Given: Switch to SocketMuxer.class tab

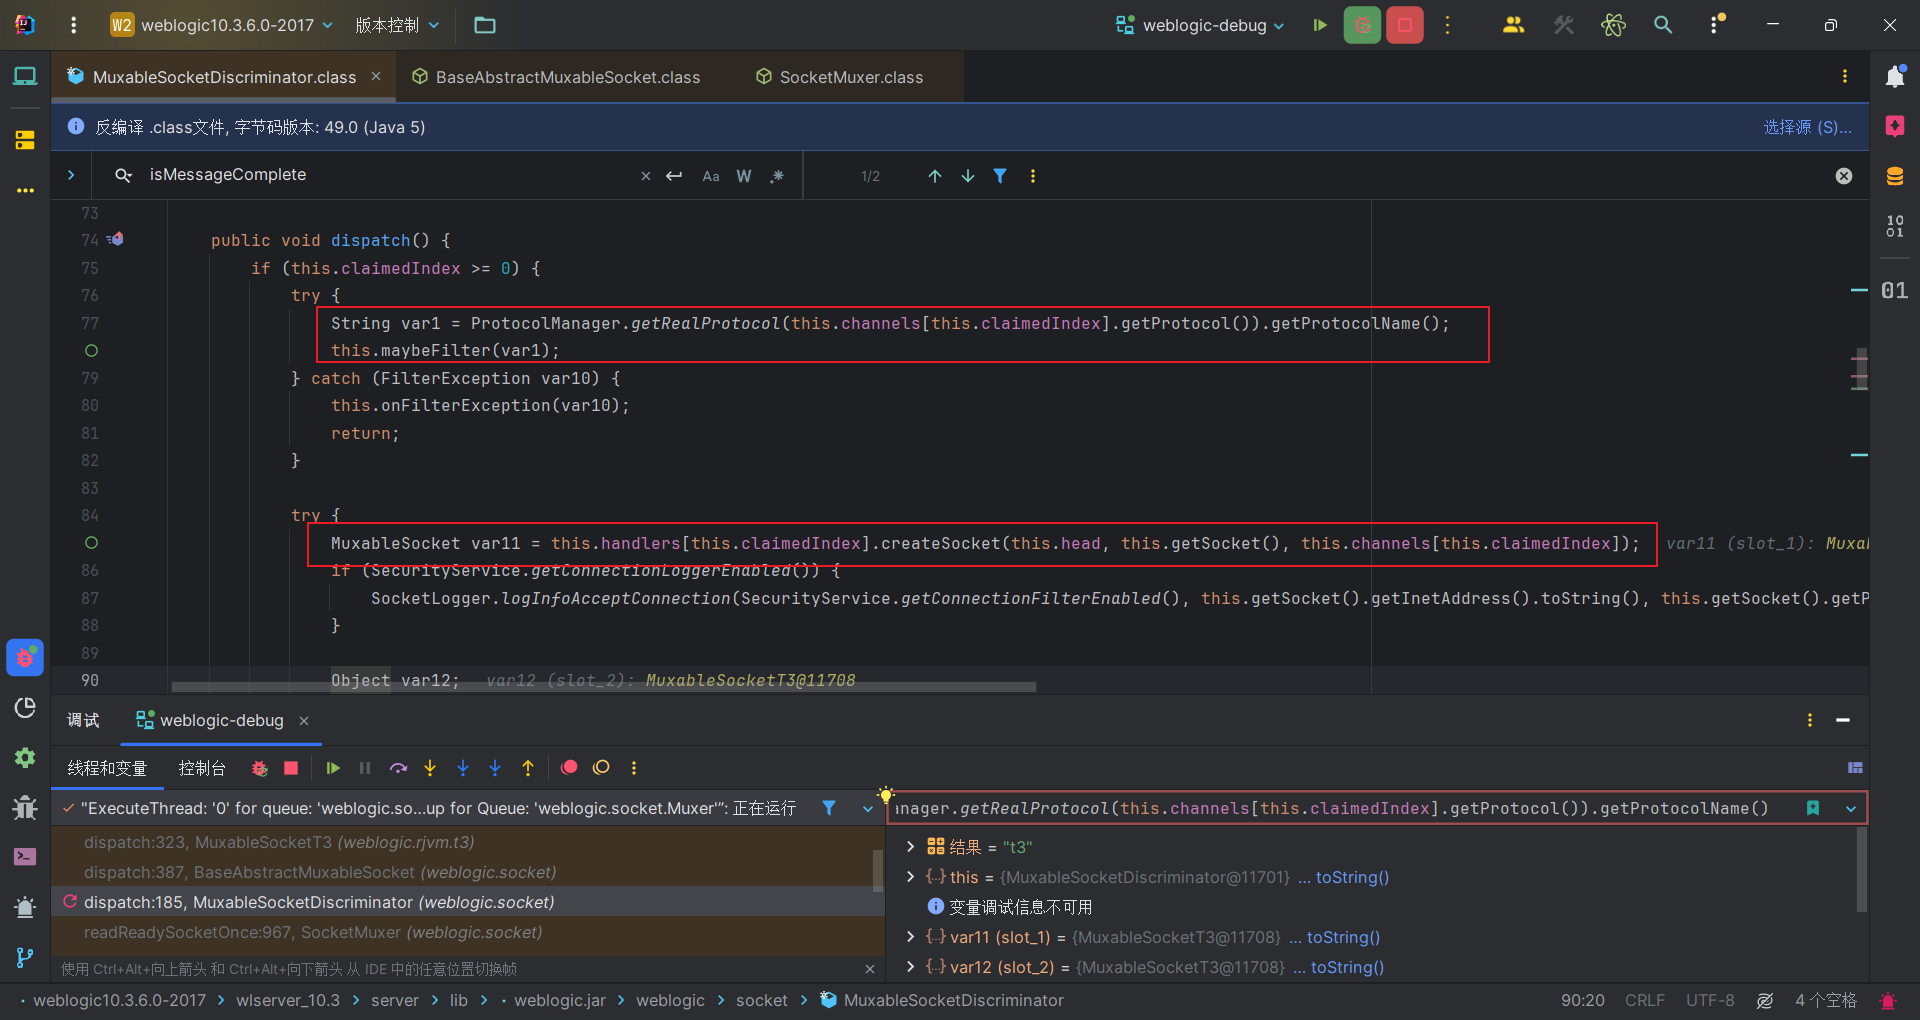Looking at the screenshot, I should pyautogui.click(x=839, y=77).
